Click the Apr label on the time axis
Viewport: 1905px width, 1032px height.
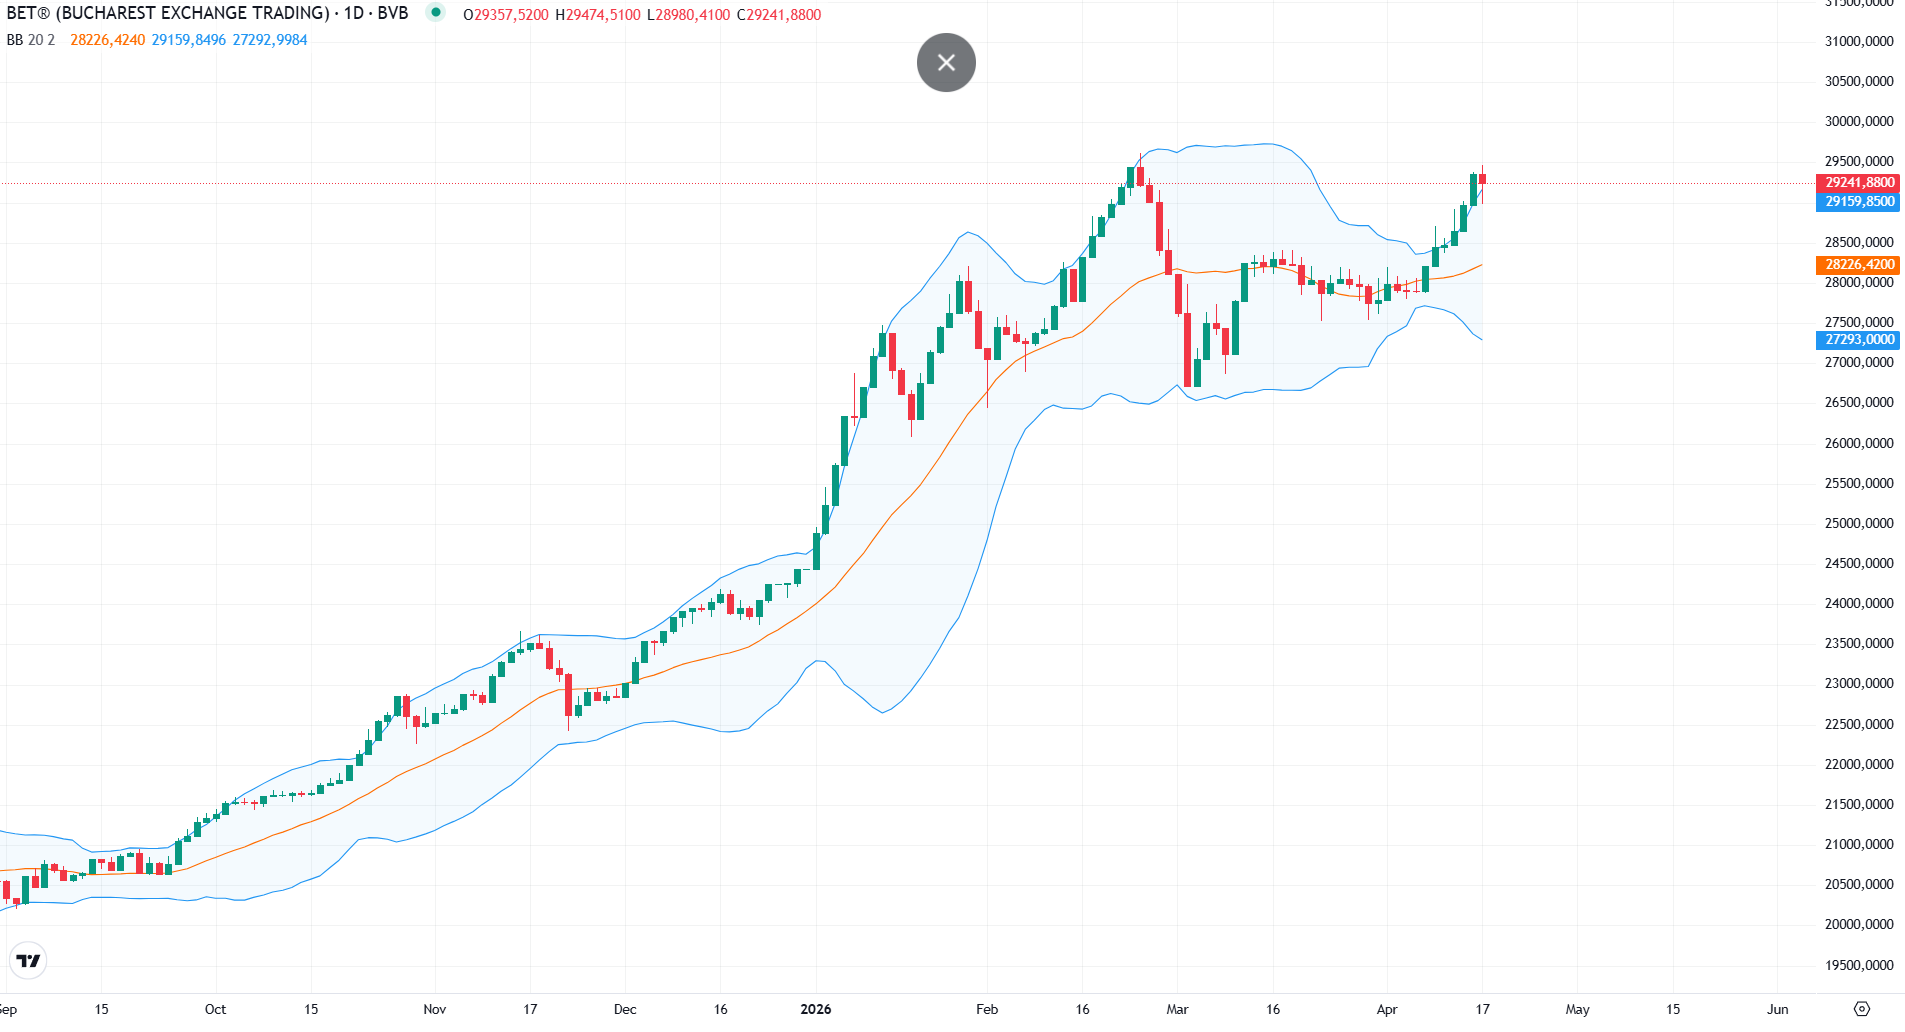tap(1387, 1009)
